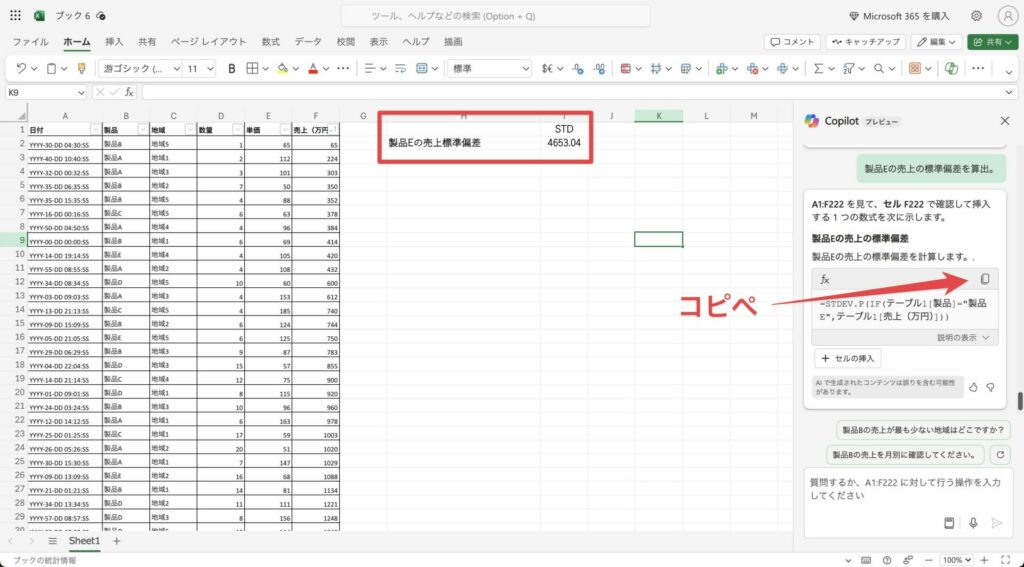Toggle wrap text
The image size is (1024, 567).
tap(400, 69)
